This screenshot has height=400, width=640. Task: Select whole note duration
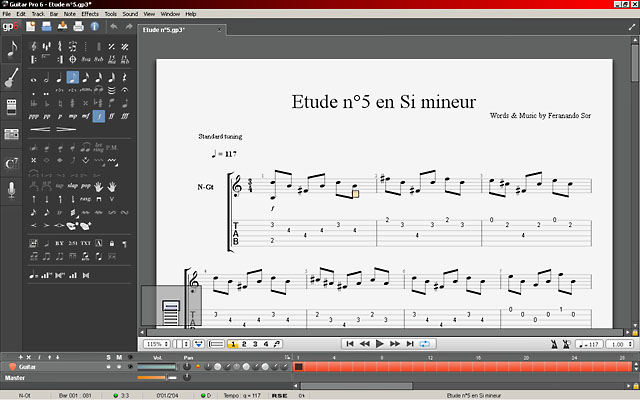(x=33, y=78)
